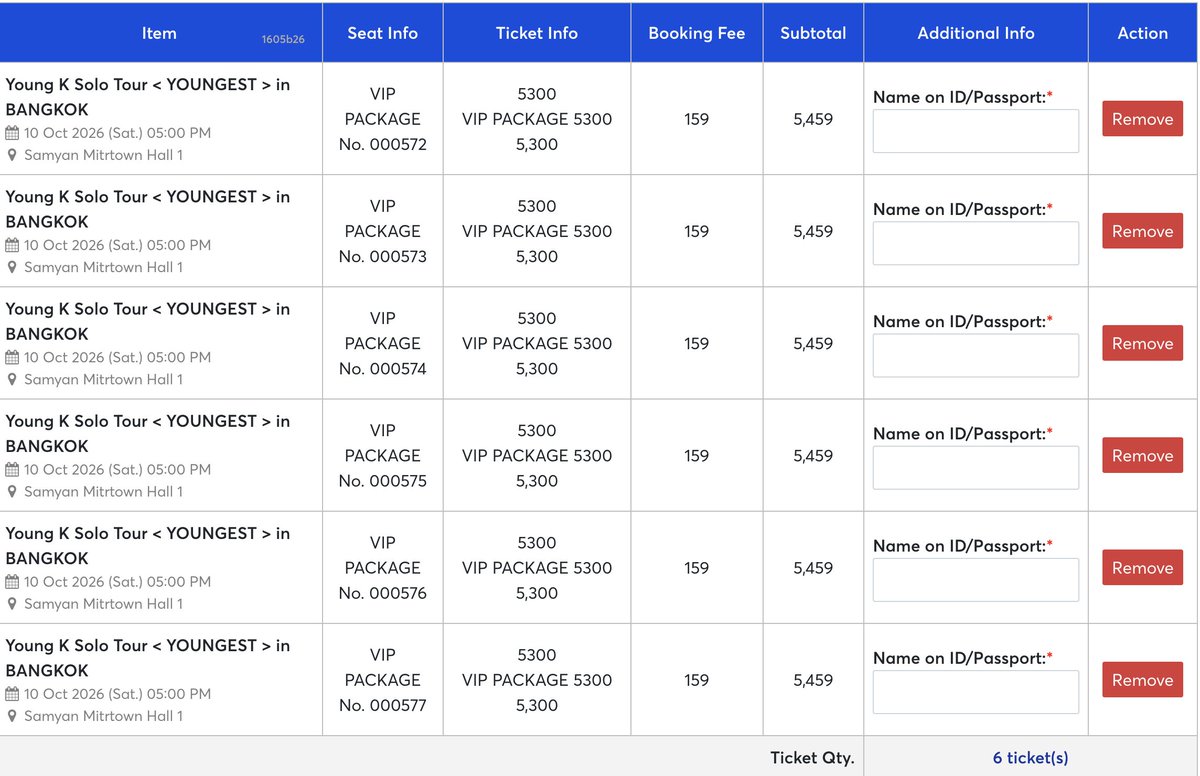Remove ticket No. 000576
This screenshot has width=1200, height=776.
click(x=1142, y=567)
